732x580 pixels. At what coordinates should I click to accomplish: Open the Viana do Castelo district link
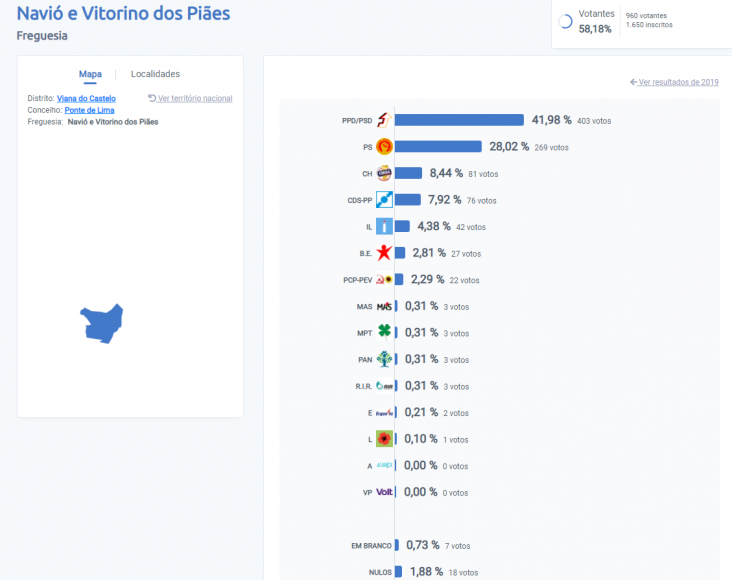(86, 98)
